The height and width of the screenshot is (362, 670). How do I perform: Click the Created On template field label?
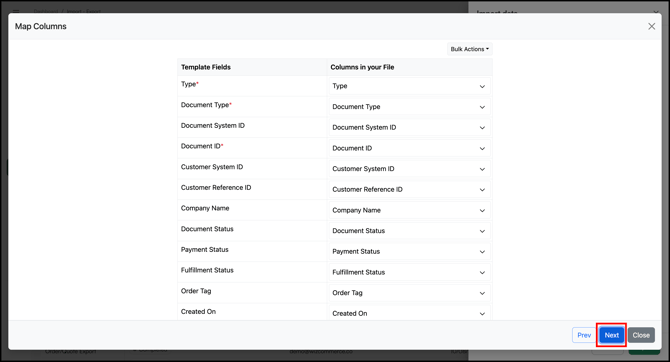pos(198,312)
